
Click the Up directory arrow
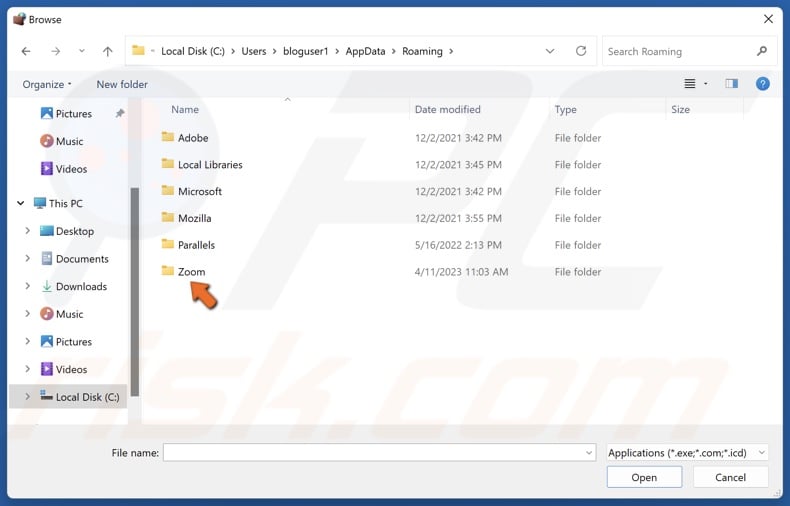click(x=107, y=52)
